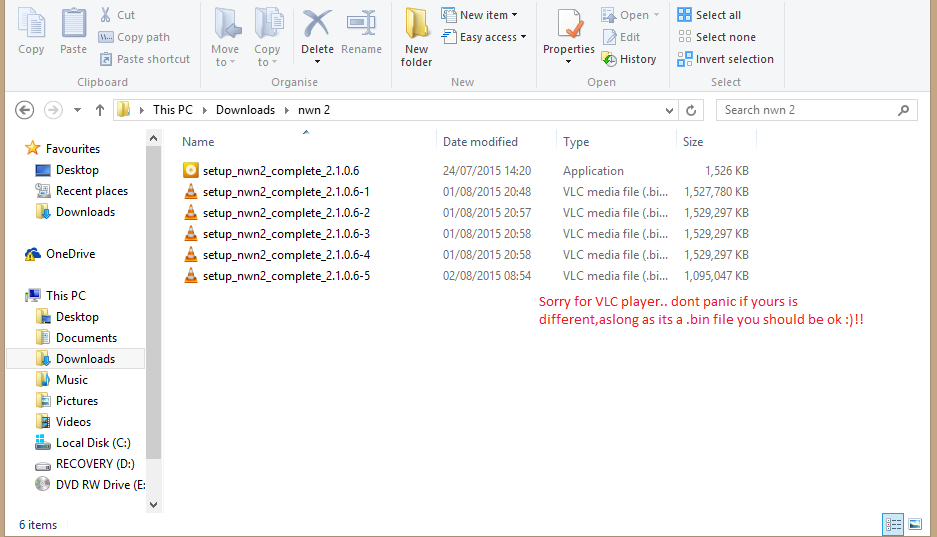Open Downloads under Favourites
This screenshot has height=537, width=937.
coord(75,211)
